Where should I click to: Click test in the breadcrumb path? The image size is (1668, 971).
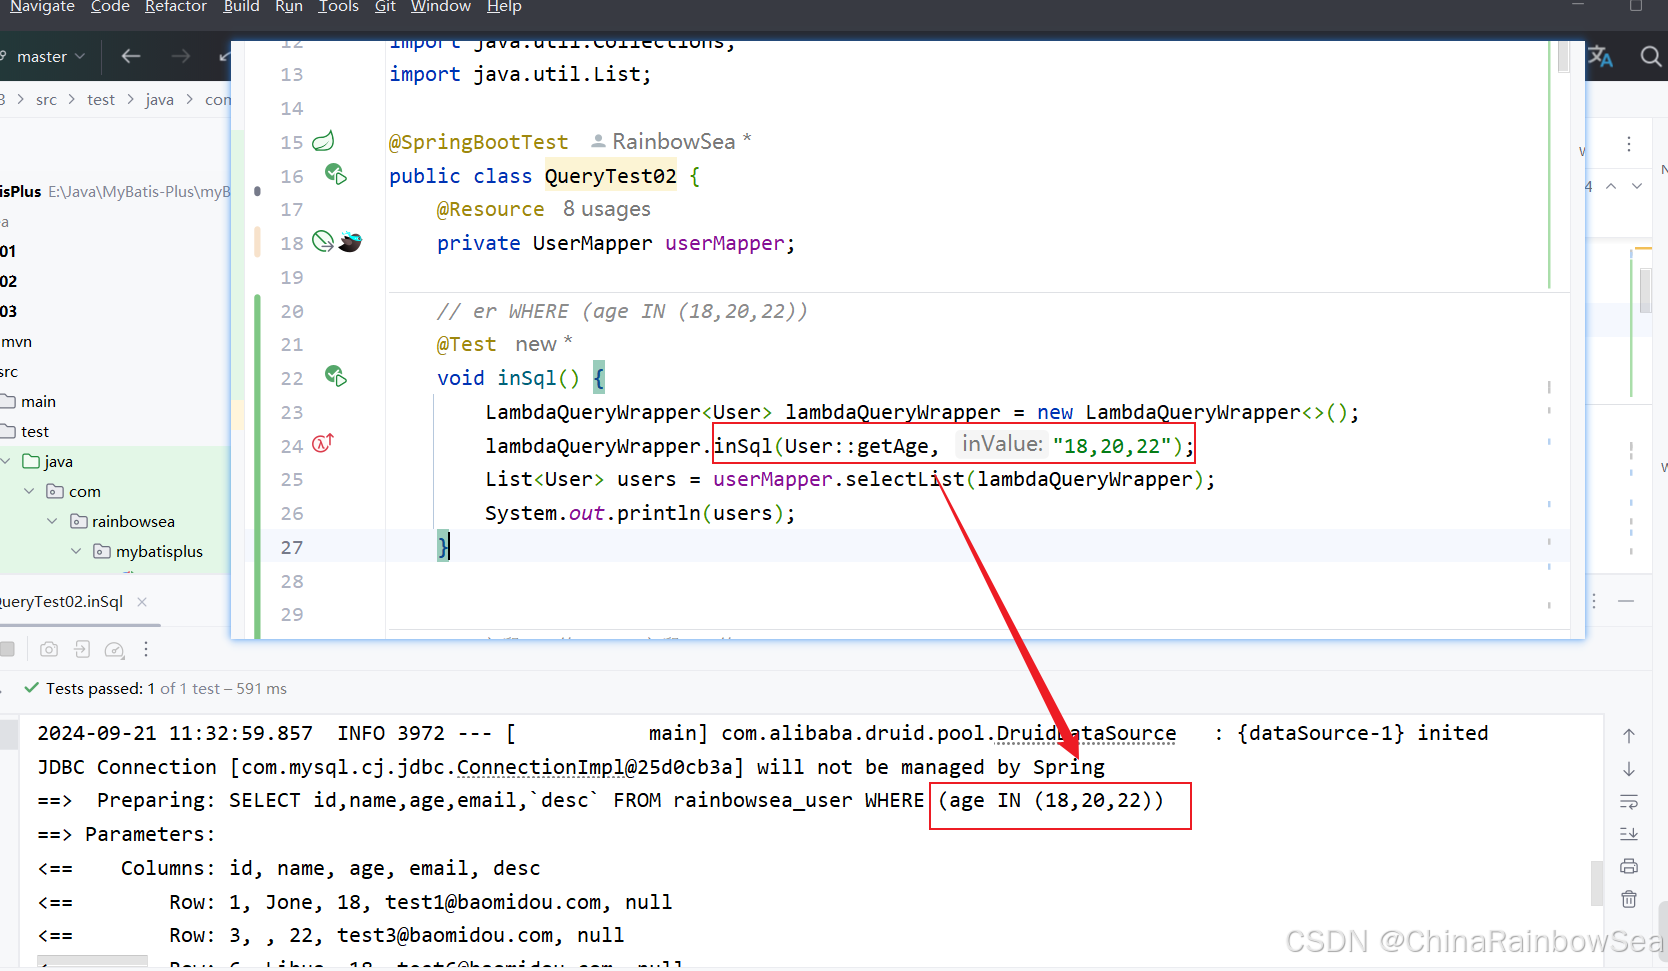(x=101, y=100)
